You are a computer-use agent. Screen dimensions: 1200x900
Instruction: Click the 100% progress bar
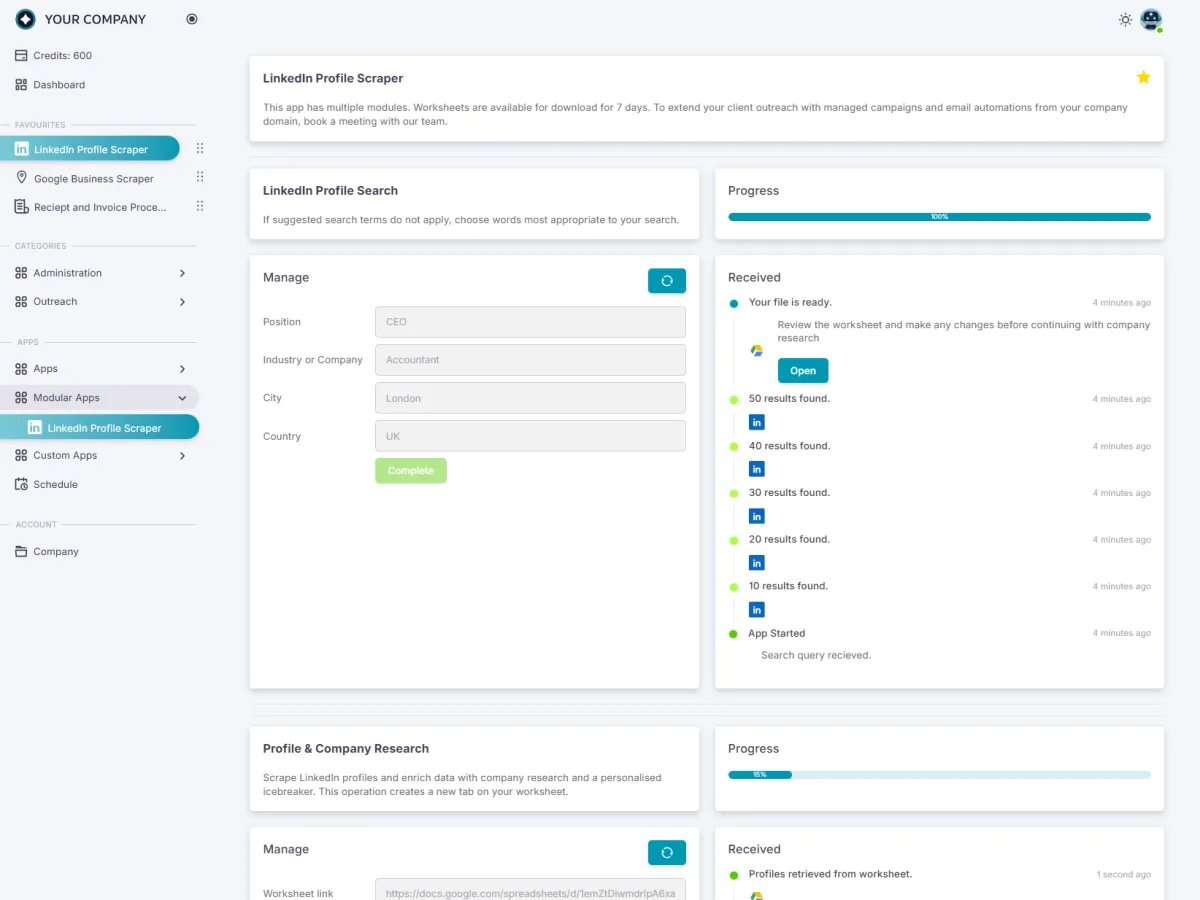(939, 217)
